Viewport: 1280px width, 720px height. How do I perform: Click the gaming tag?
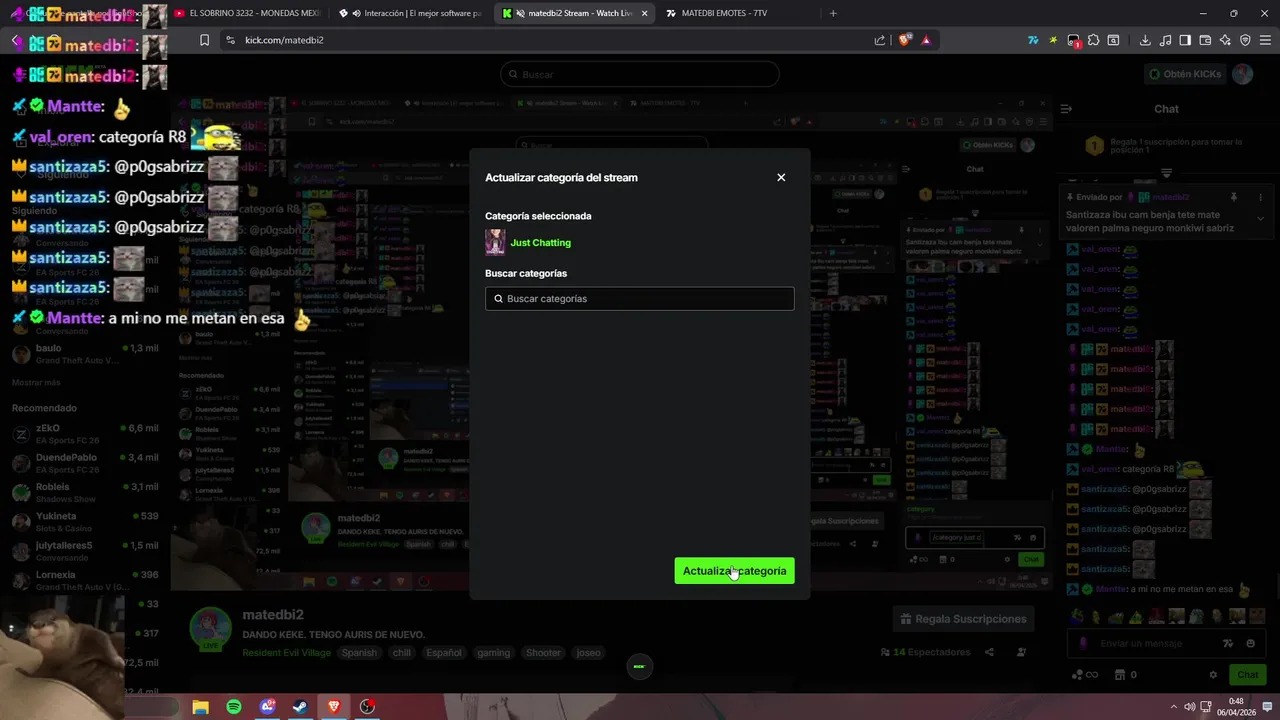[x=493, y=653]
